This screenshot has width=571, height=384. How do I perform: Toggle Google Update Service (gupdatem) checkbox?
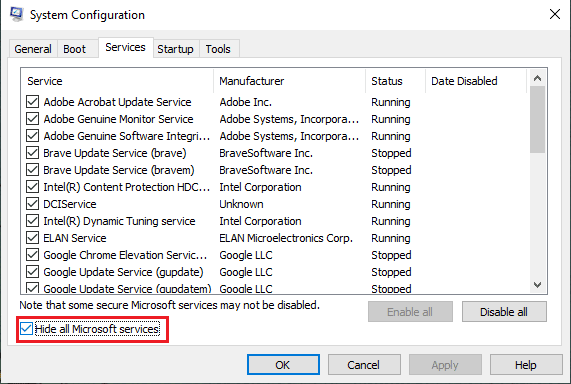click(x=32, y=288)
